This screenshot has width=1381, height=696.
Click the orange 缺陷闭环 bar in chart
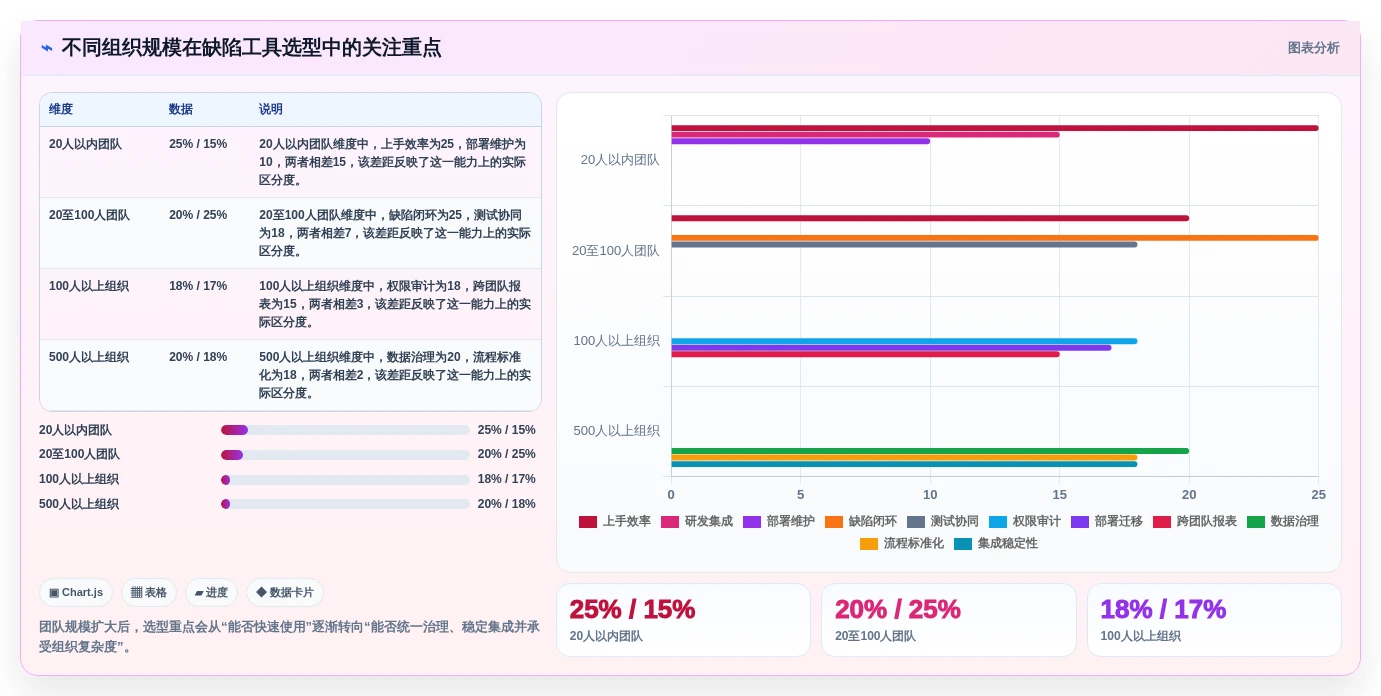995,238
